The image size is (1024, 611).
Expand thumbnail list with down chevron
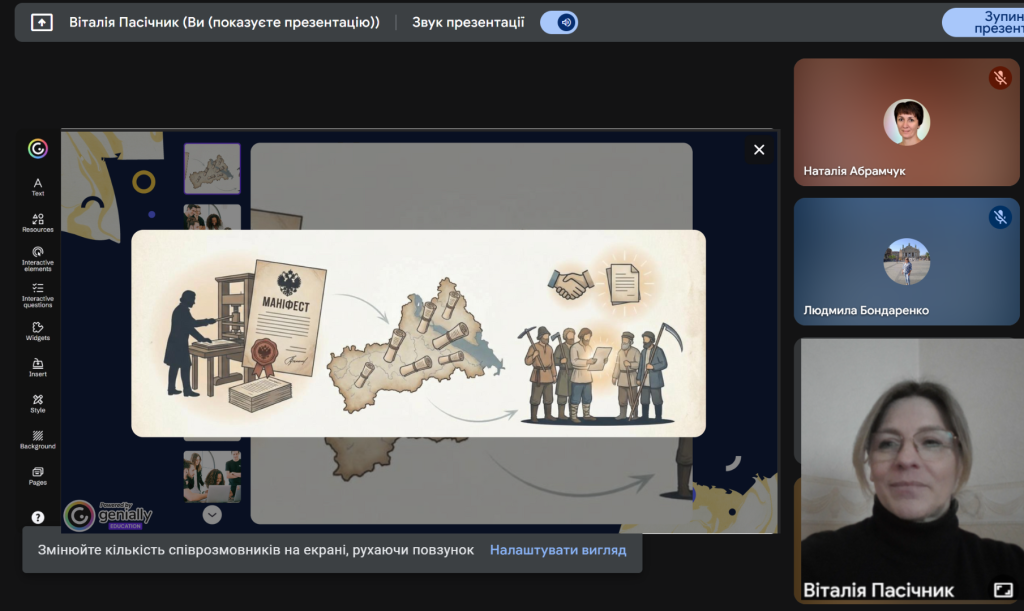(212, 515)
